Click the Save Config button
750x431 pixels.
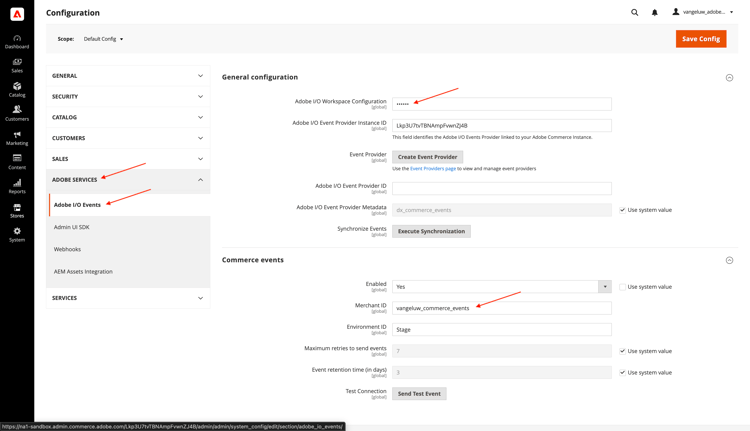click(x=701, y=39)
